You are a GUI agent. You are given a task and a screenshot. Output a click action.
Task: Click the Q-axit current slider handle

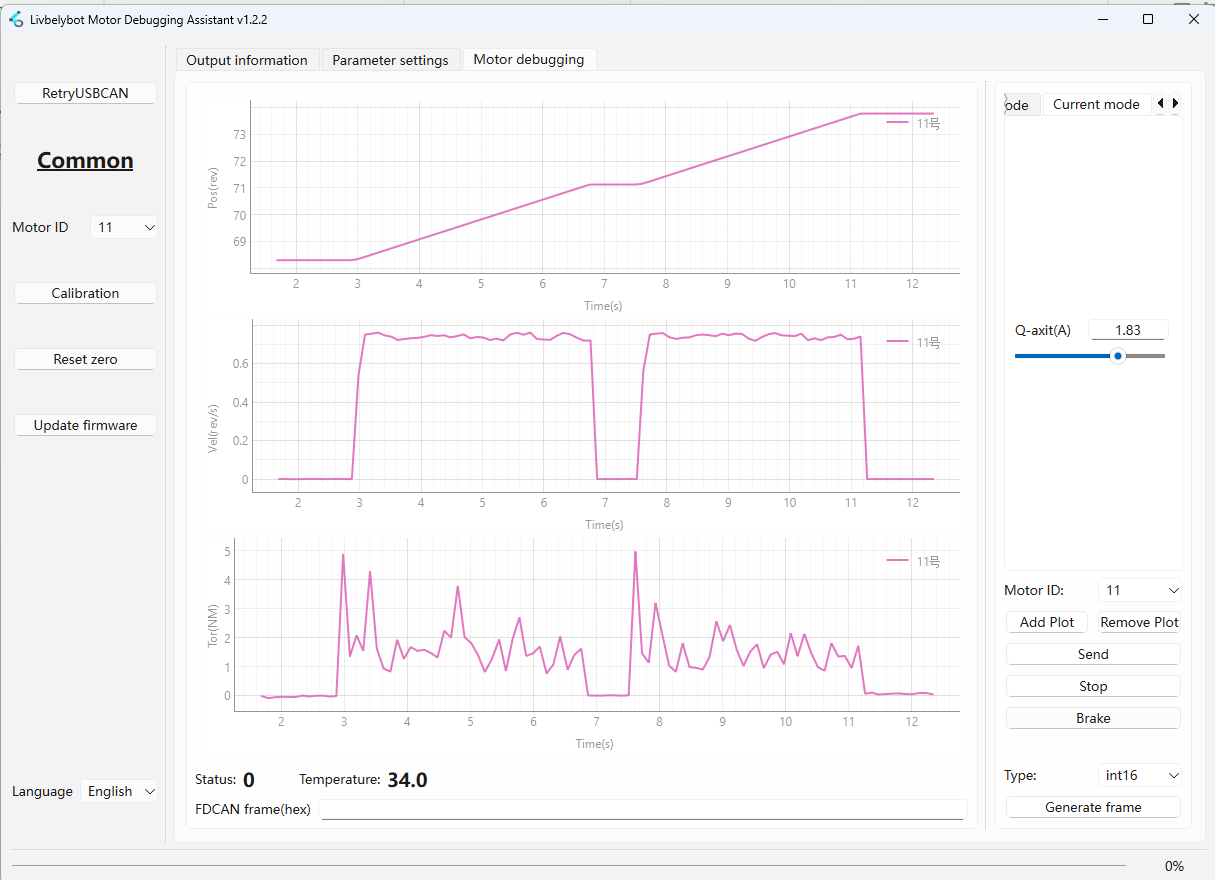tap(1118, 356)
